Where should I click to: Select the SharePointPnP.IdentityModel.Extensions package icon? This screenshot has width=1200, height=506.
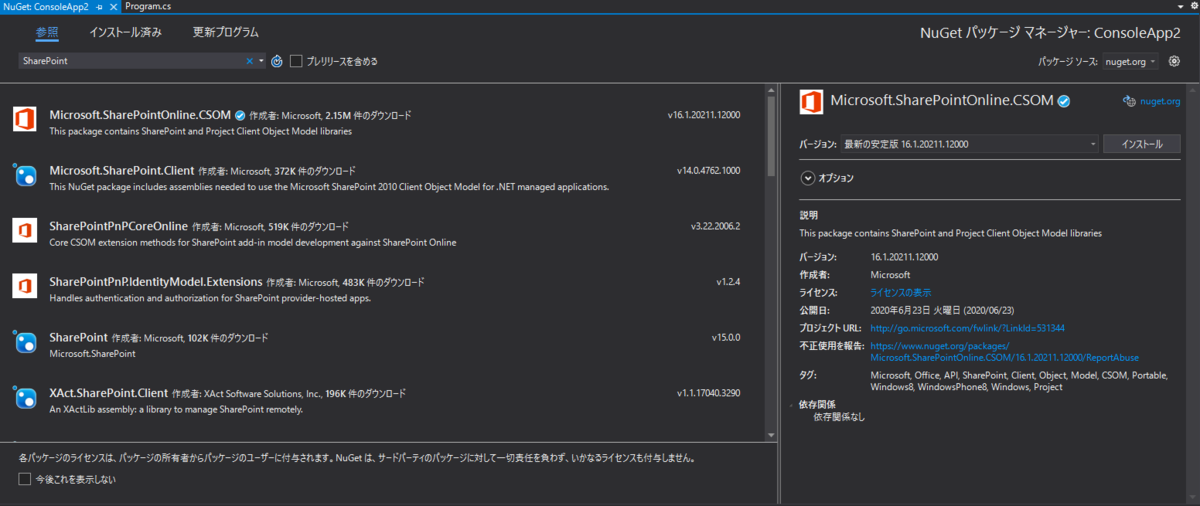[x=25, y=287]
